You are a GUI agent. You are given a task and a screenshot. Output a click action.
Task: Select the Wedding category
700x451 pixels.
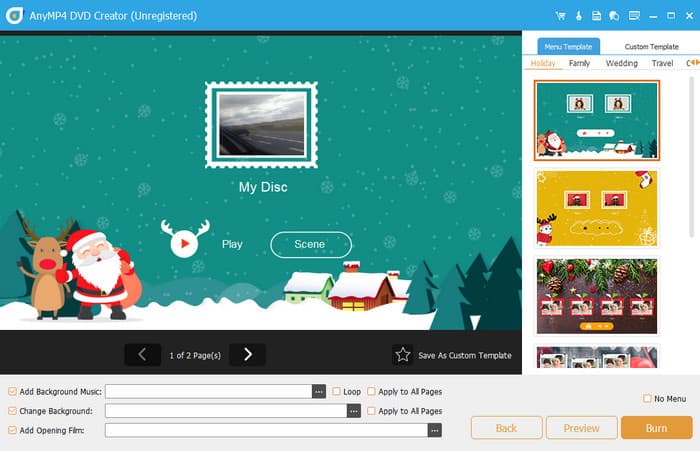621,63
